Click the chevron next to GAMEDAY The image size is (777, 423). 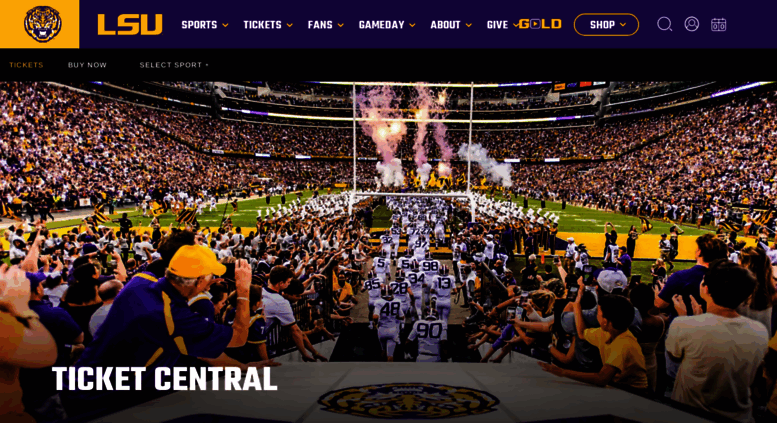[412, 25]
